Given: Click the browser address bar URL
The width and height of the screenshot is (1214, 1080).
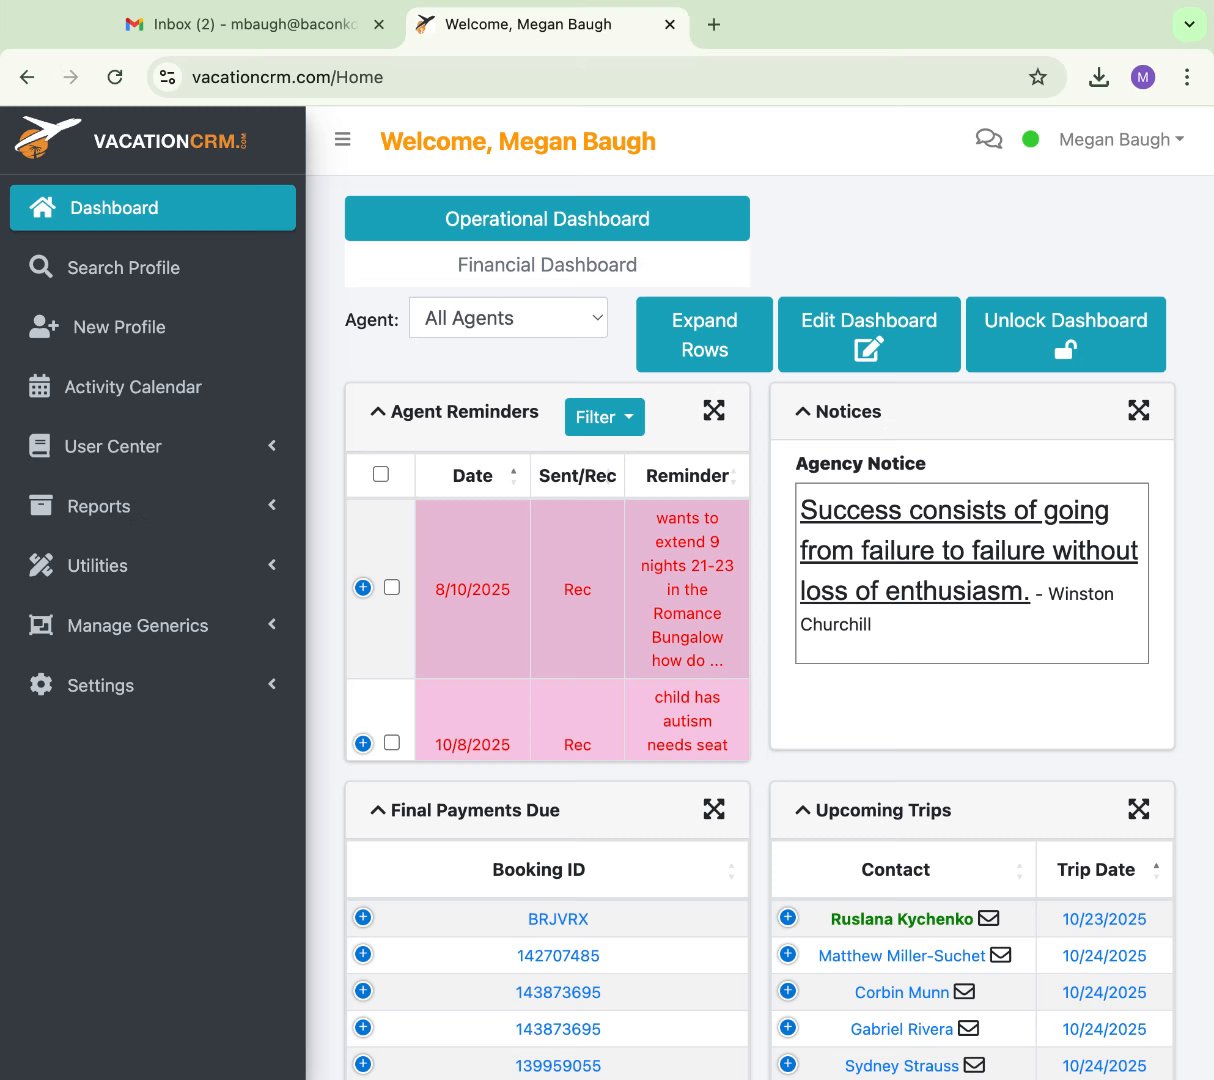Looking at the screenshot, I should click(287, 77).
